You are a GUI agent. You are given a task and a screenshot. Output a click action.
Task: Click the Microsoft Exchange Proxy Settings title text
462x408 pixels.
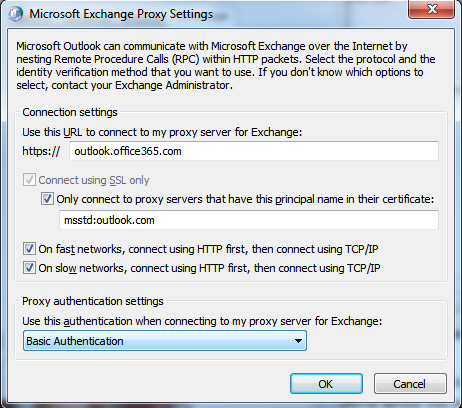[x=121, y=14]
